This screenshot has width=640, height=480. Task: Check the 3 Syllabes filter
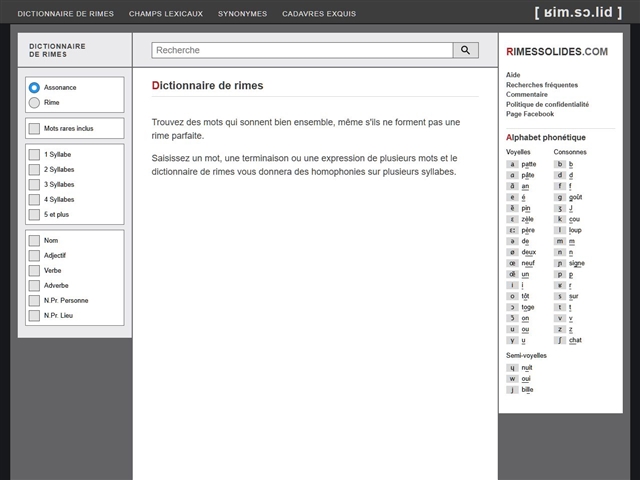click(x=34, y=184)
